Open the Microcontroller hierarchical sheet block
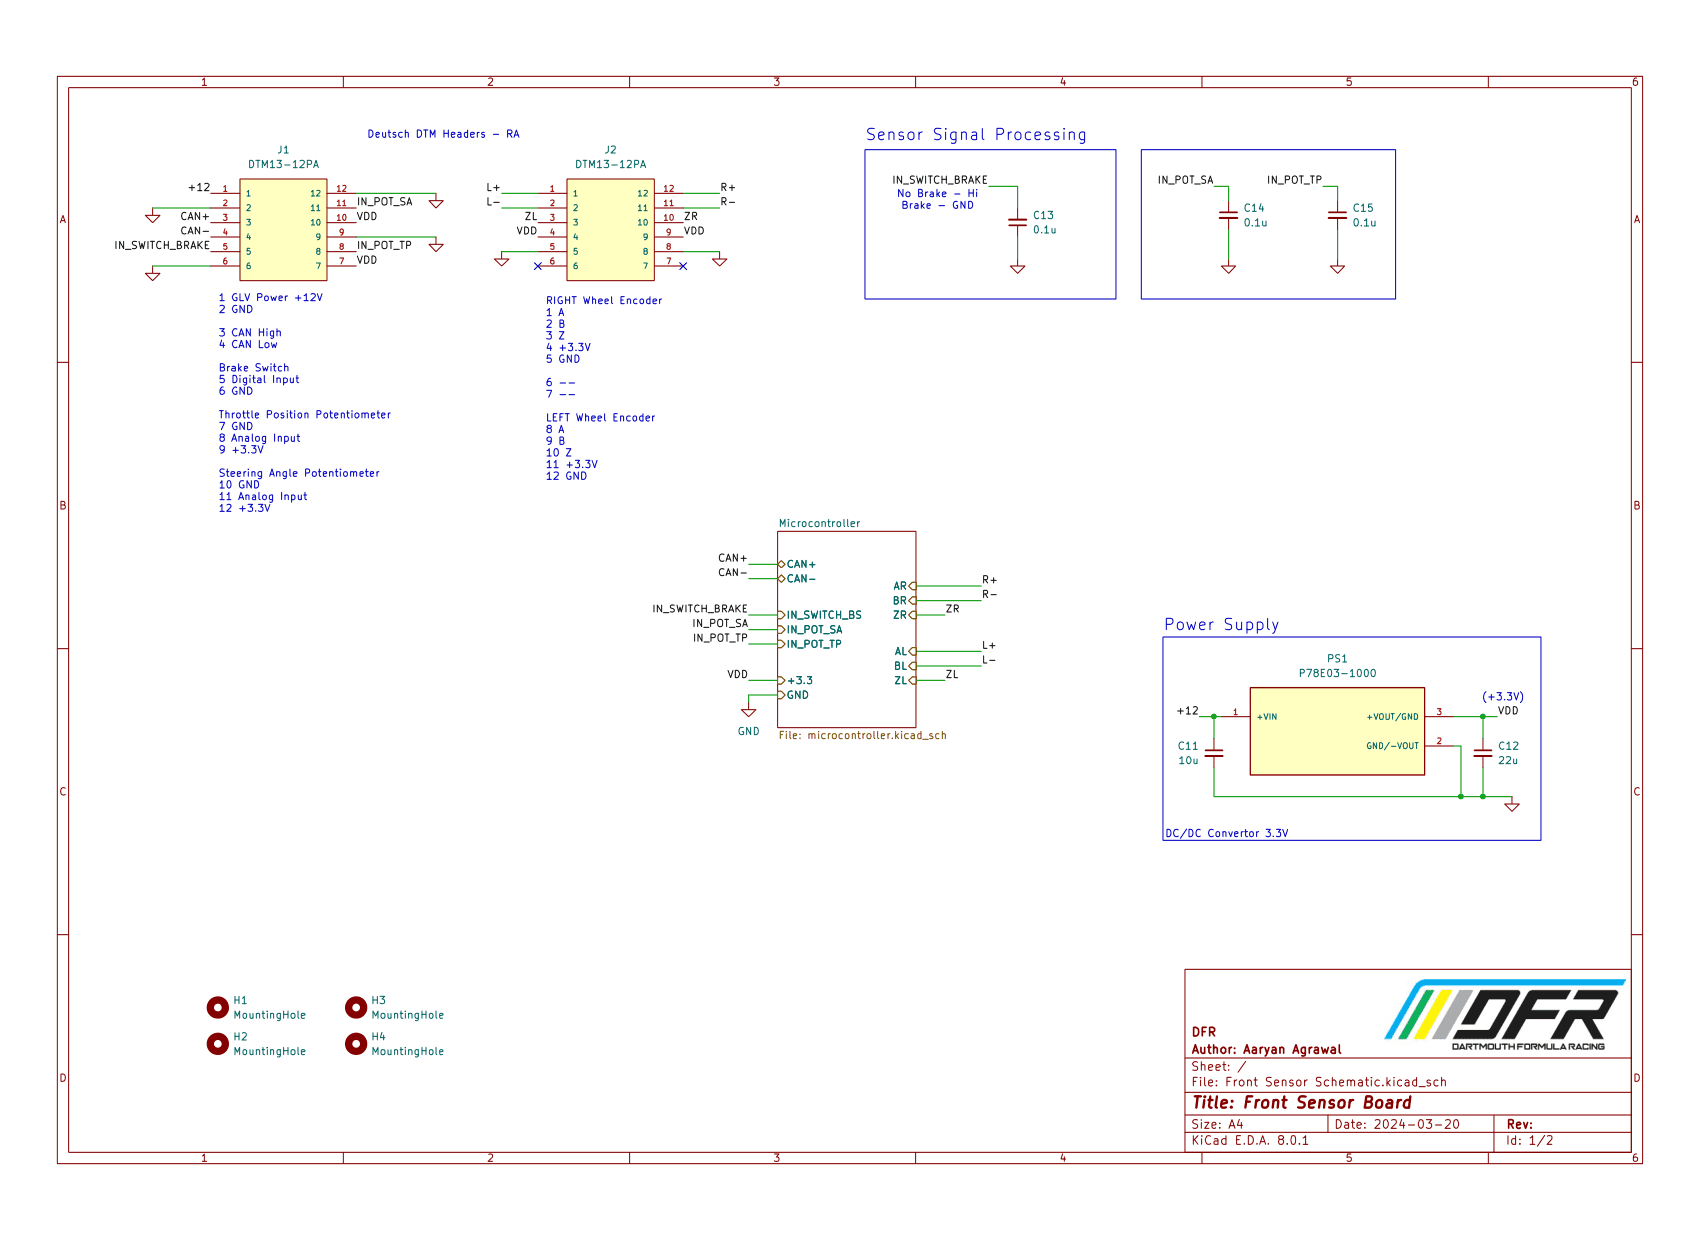Screen dimensions: 1701x1257 click(x=846, y=629)
